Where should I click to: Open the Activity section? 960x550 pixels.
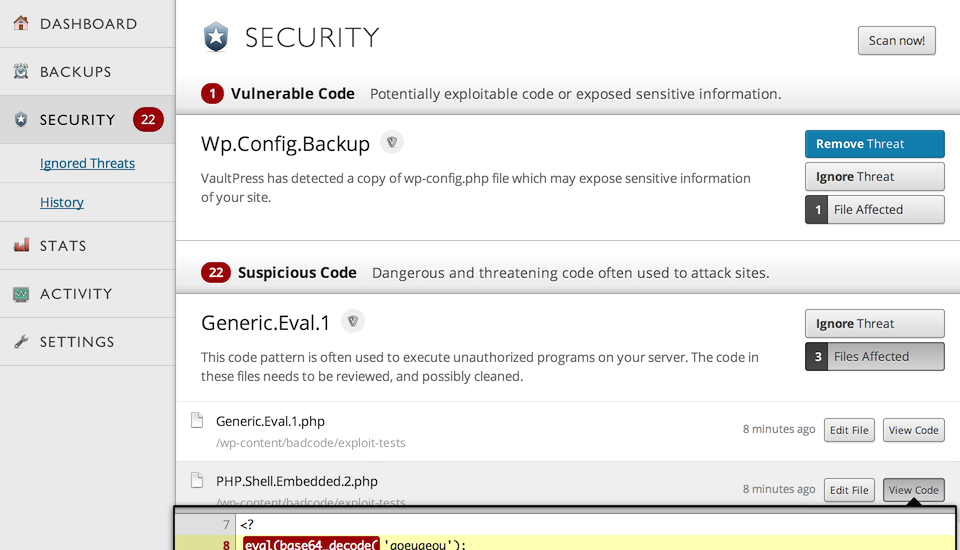[88, 293]
